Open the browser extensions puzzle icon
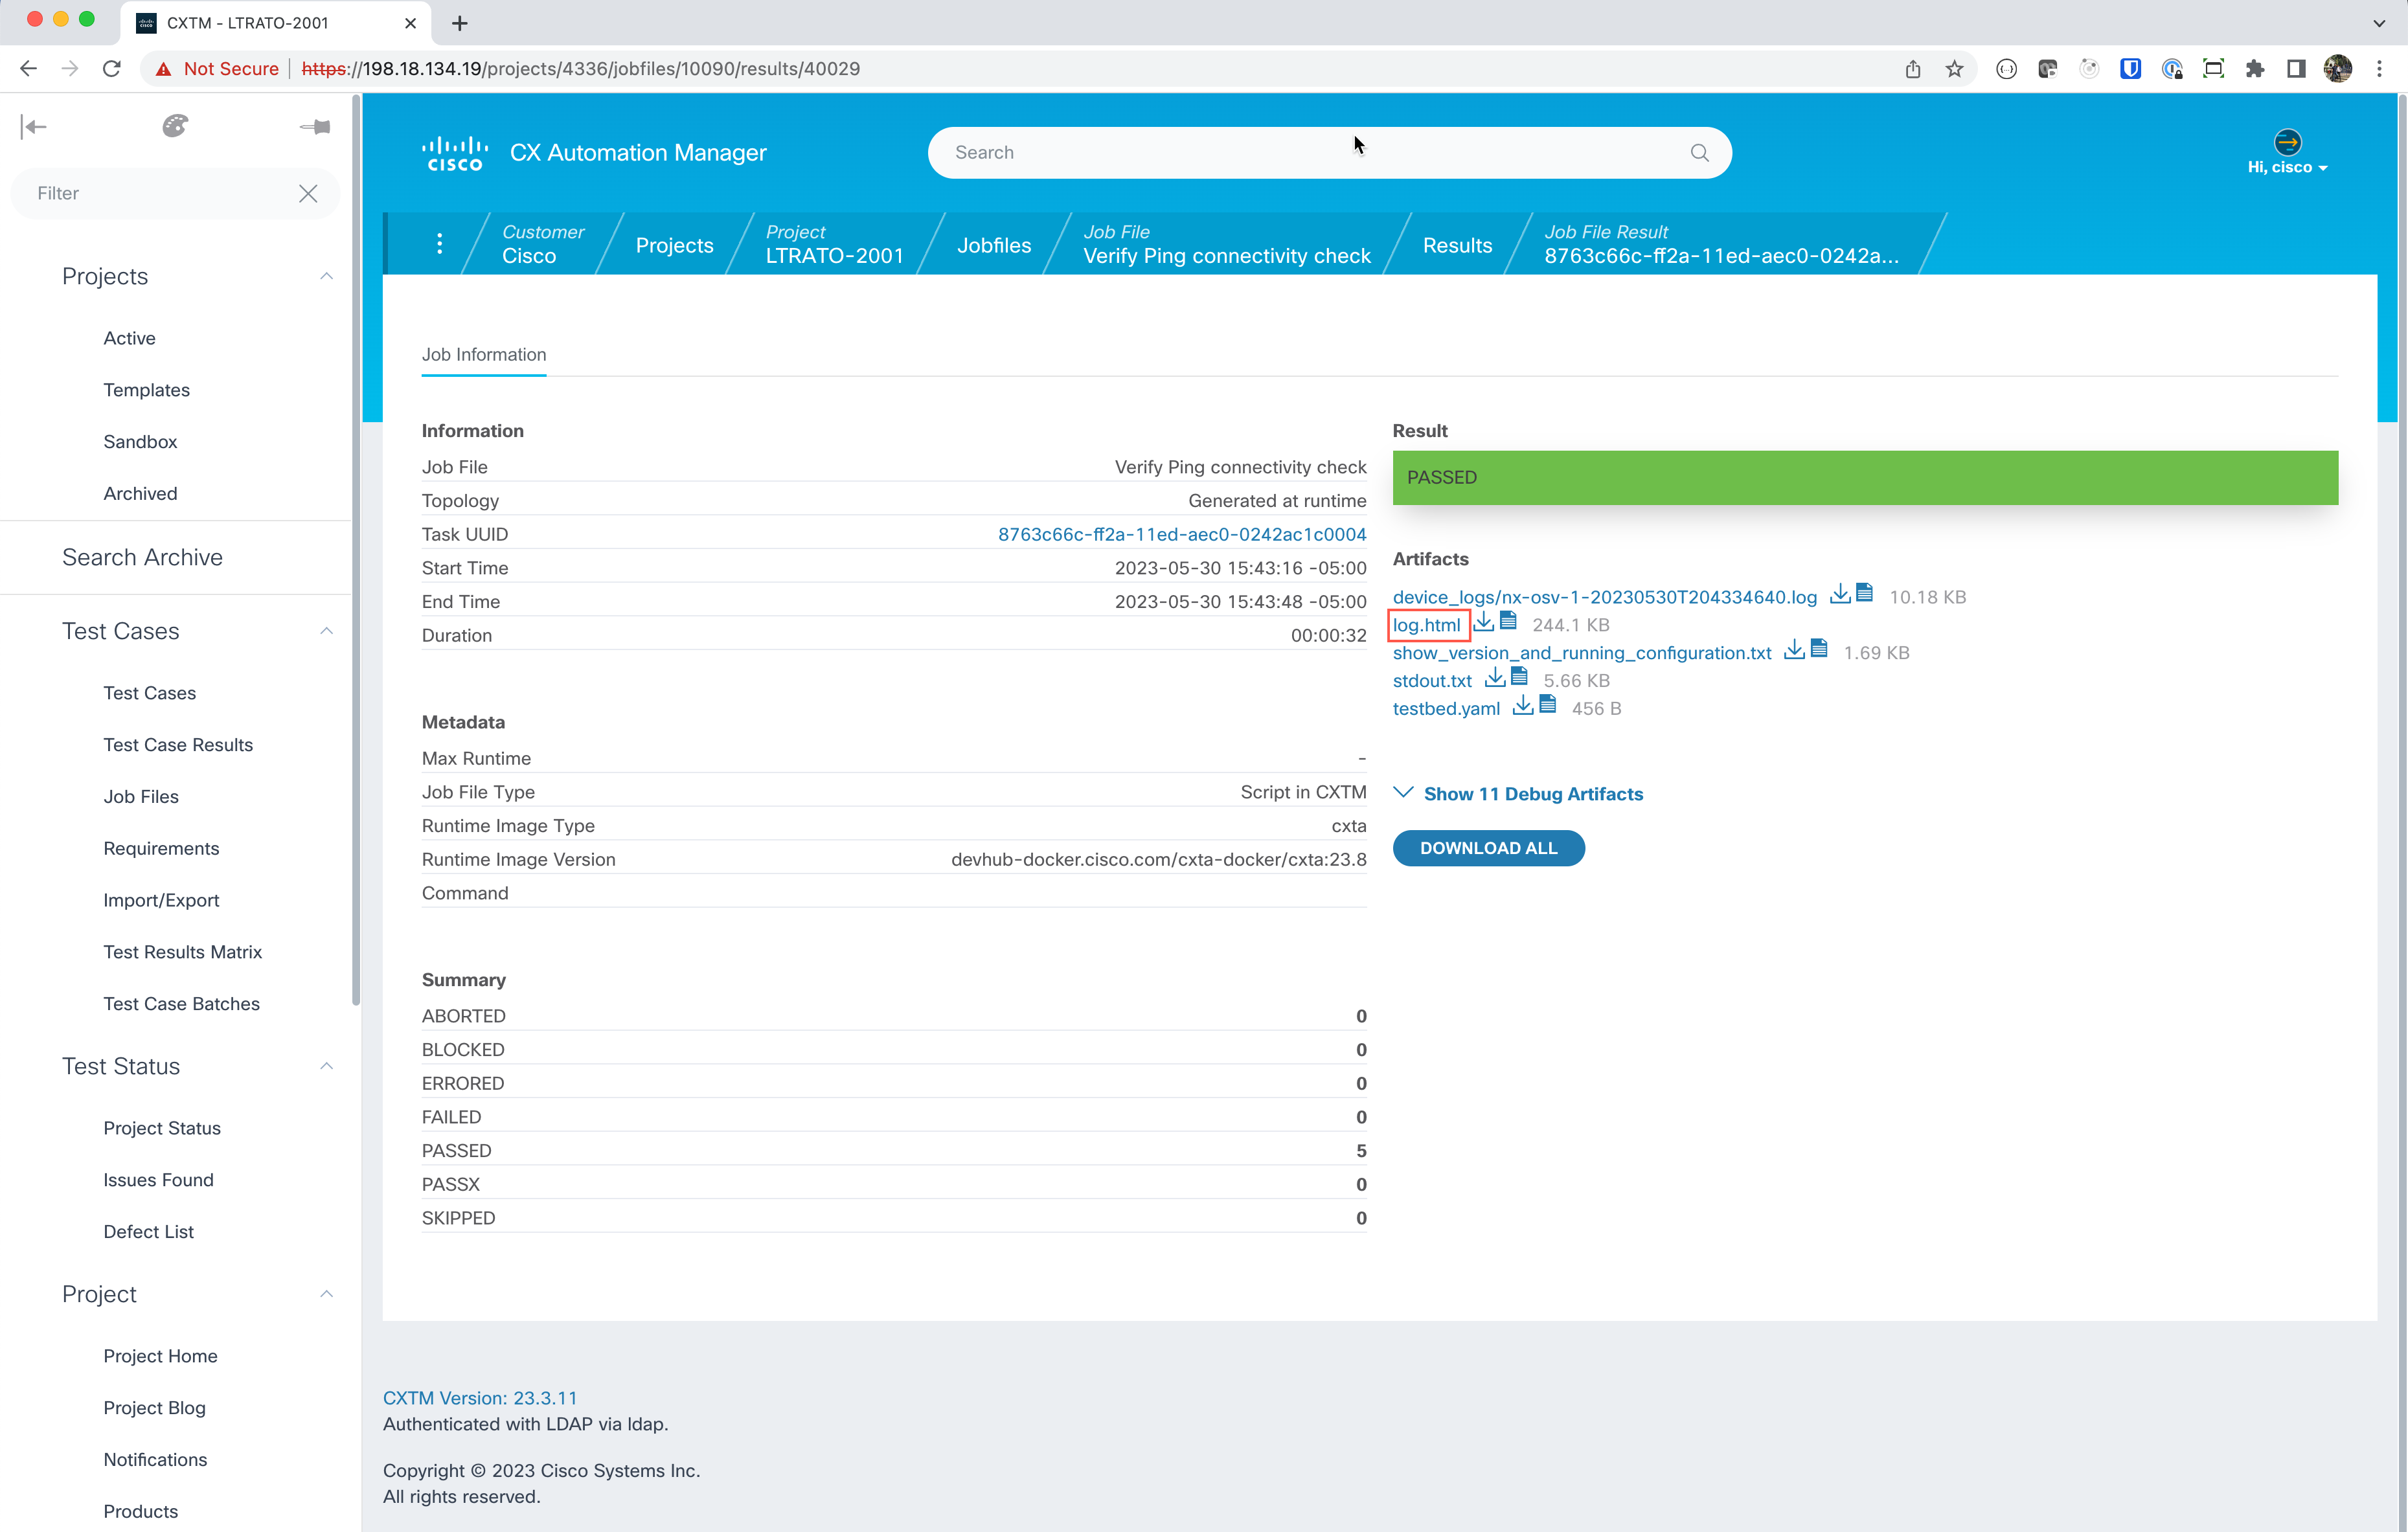This screenshot has height=1532, width=2408. click(x=2254, y=68)
